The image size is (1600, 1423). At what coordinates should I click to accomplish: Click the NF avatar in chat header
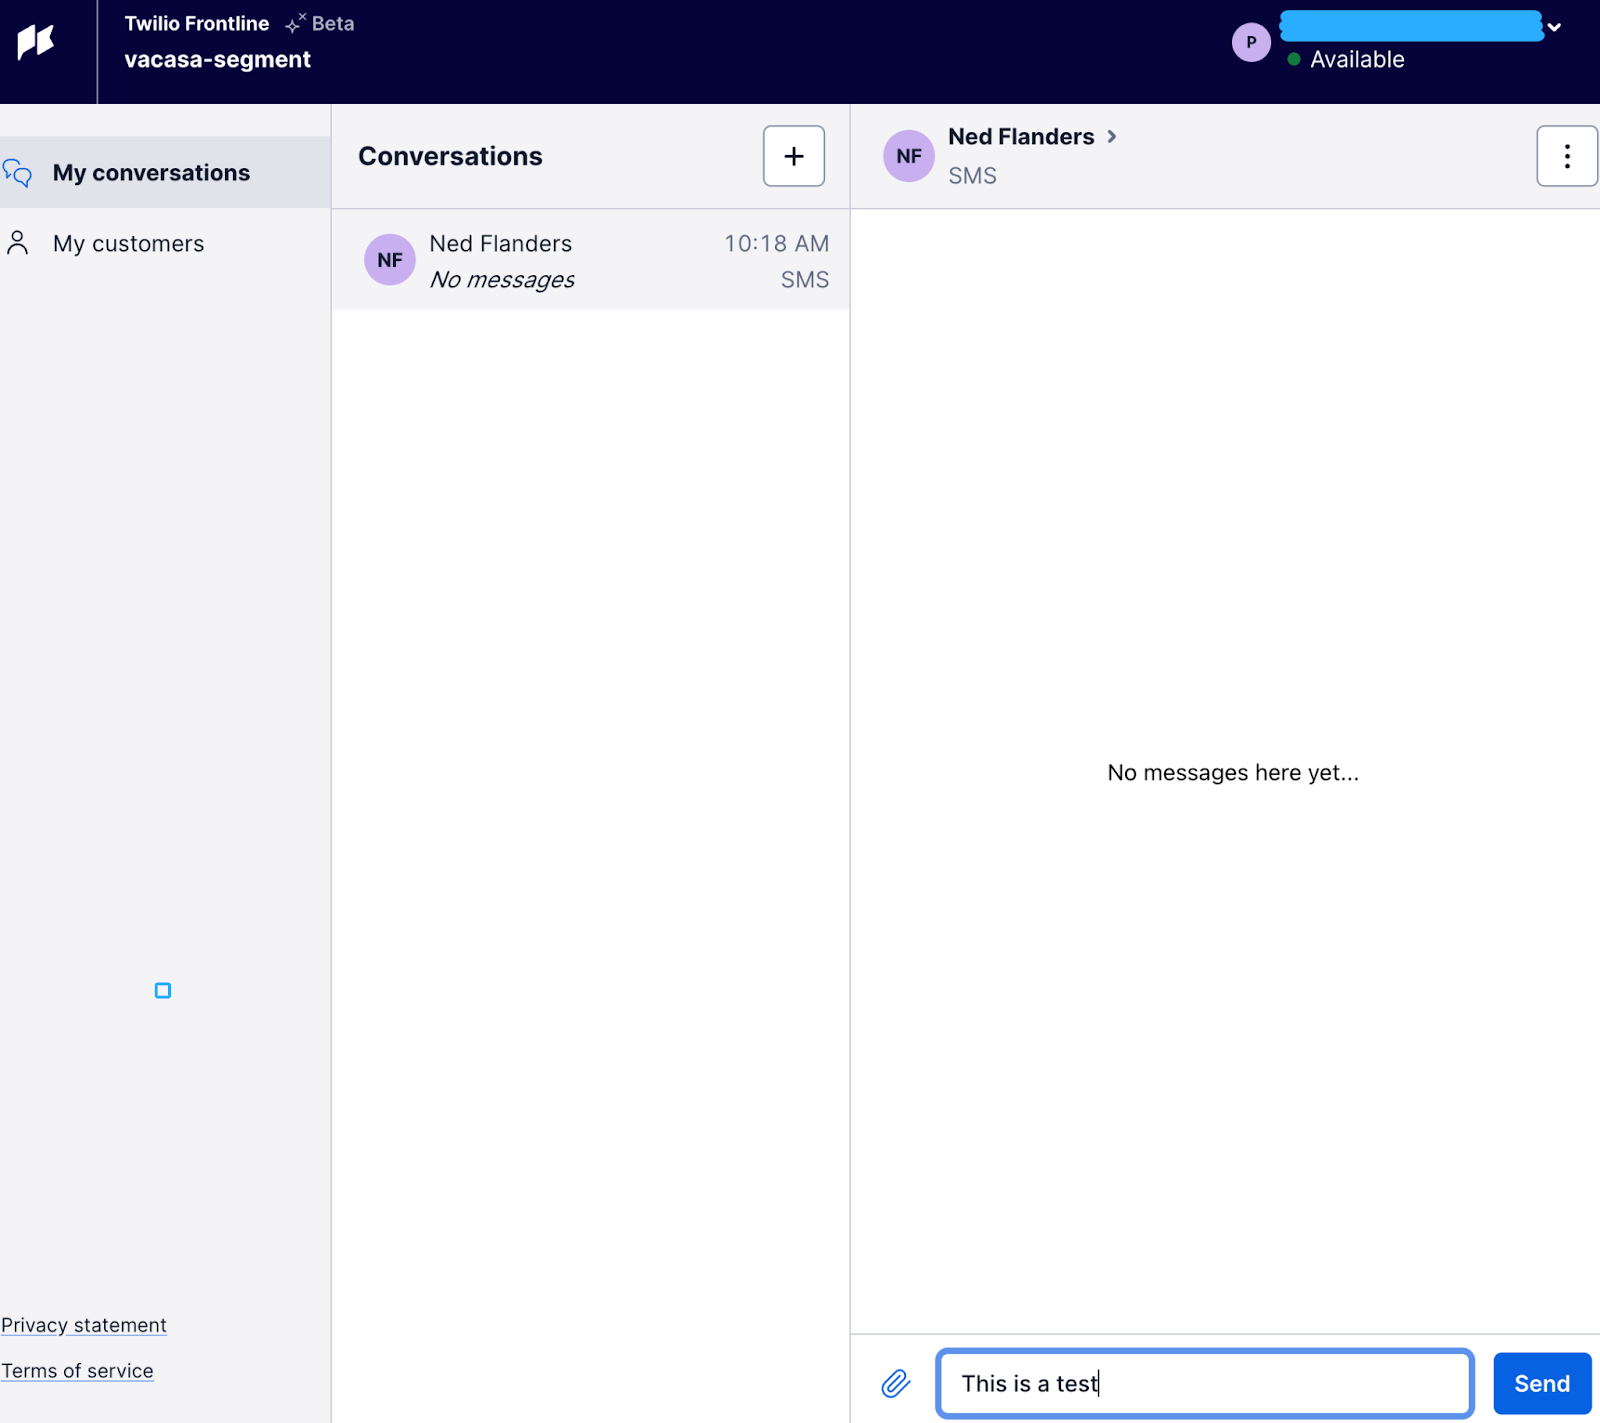pos(908,156)
